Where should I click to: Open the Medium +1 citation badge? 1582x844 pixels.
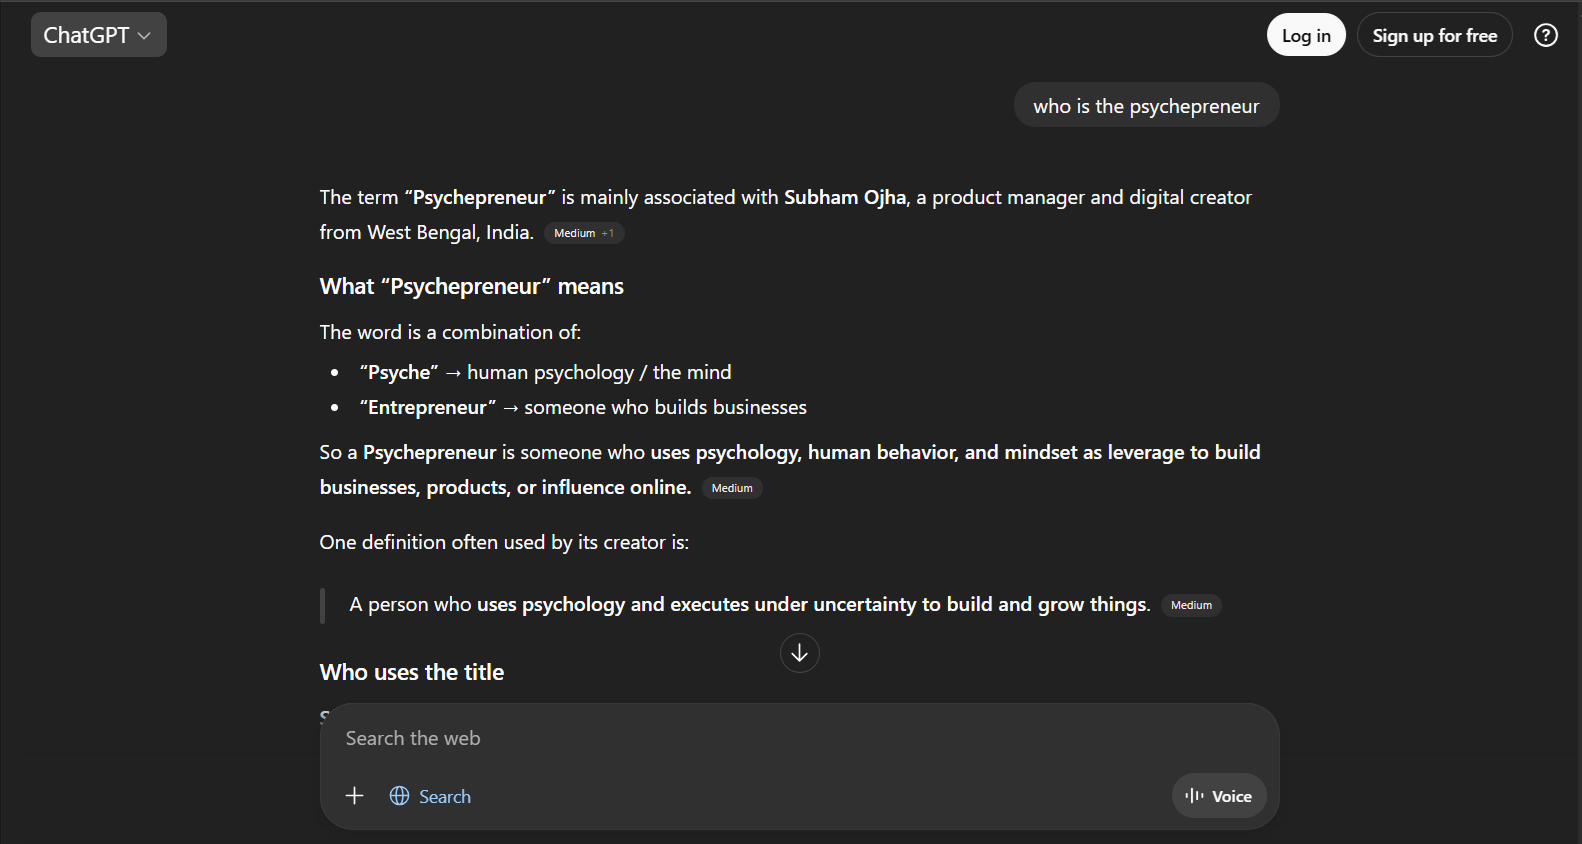click(x=584, y=232)
